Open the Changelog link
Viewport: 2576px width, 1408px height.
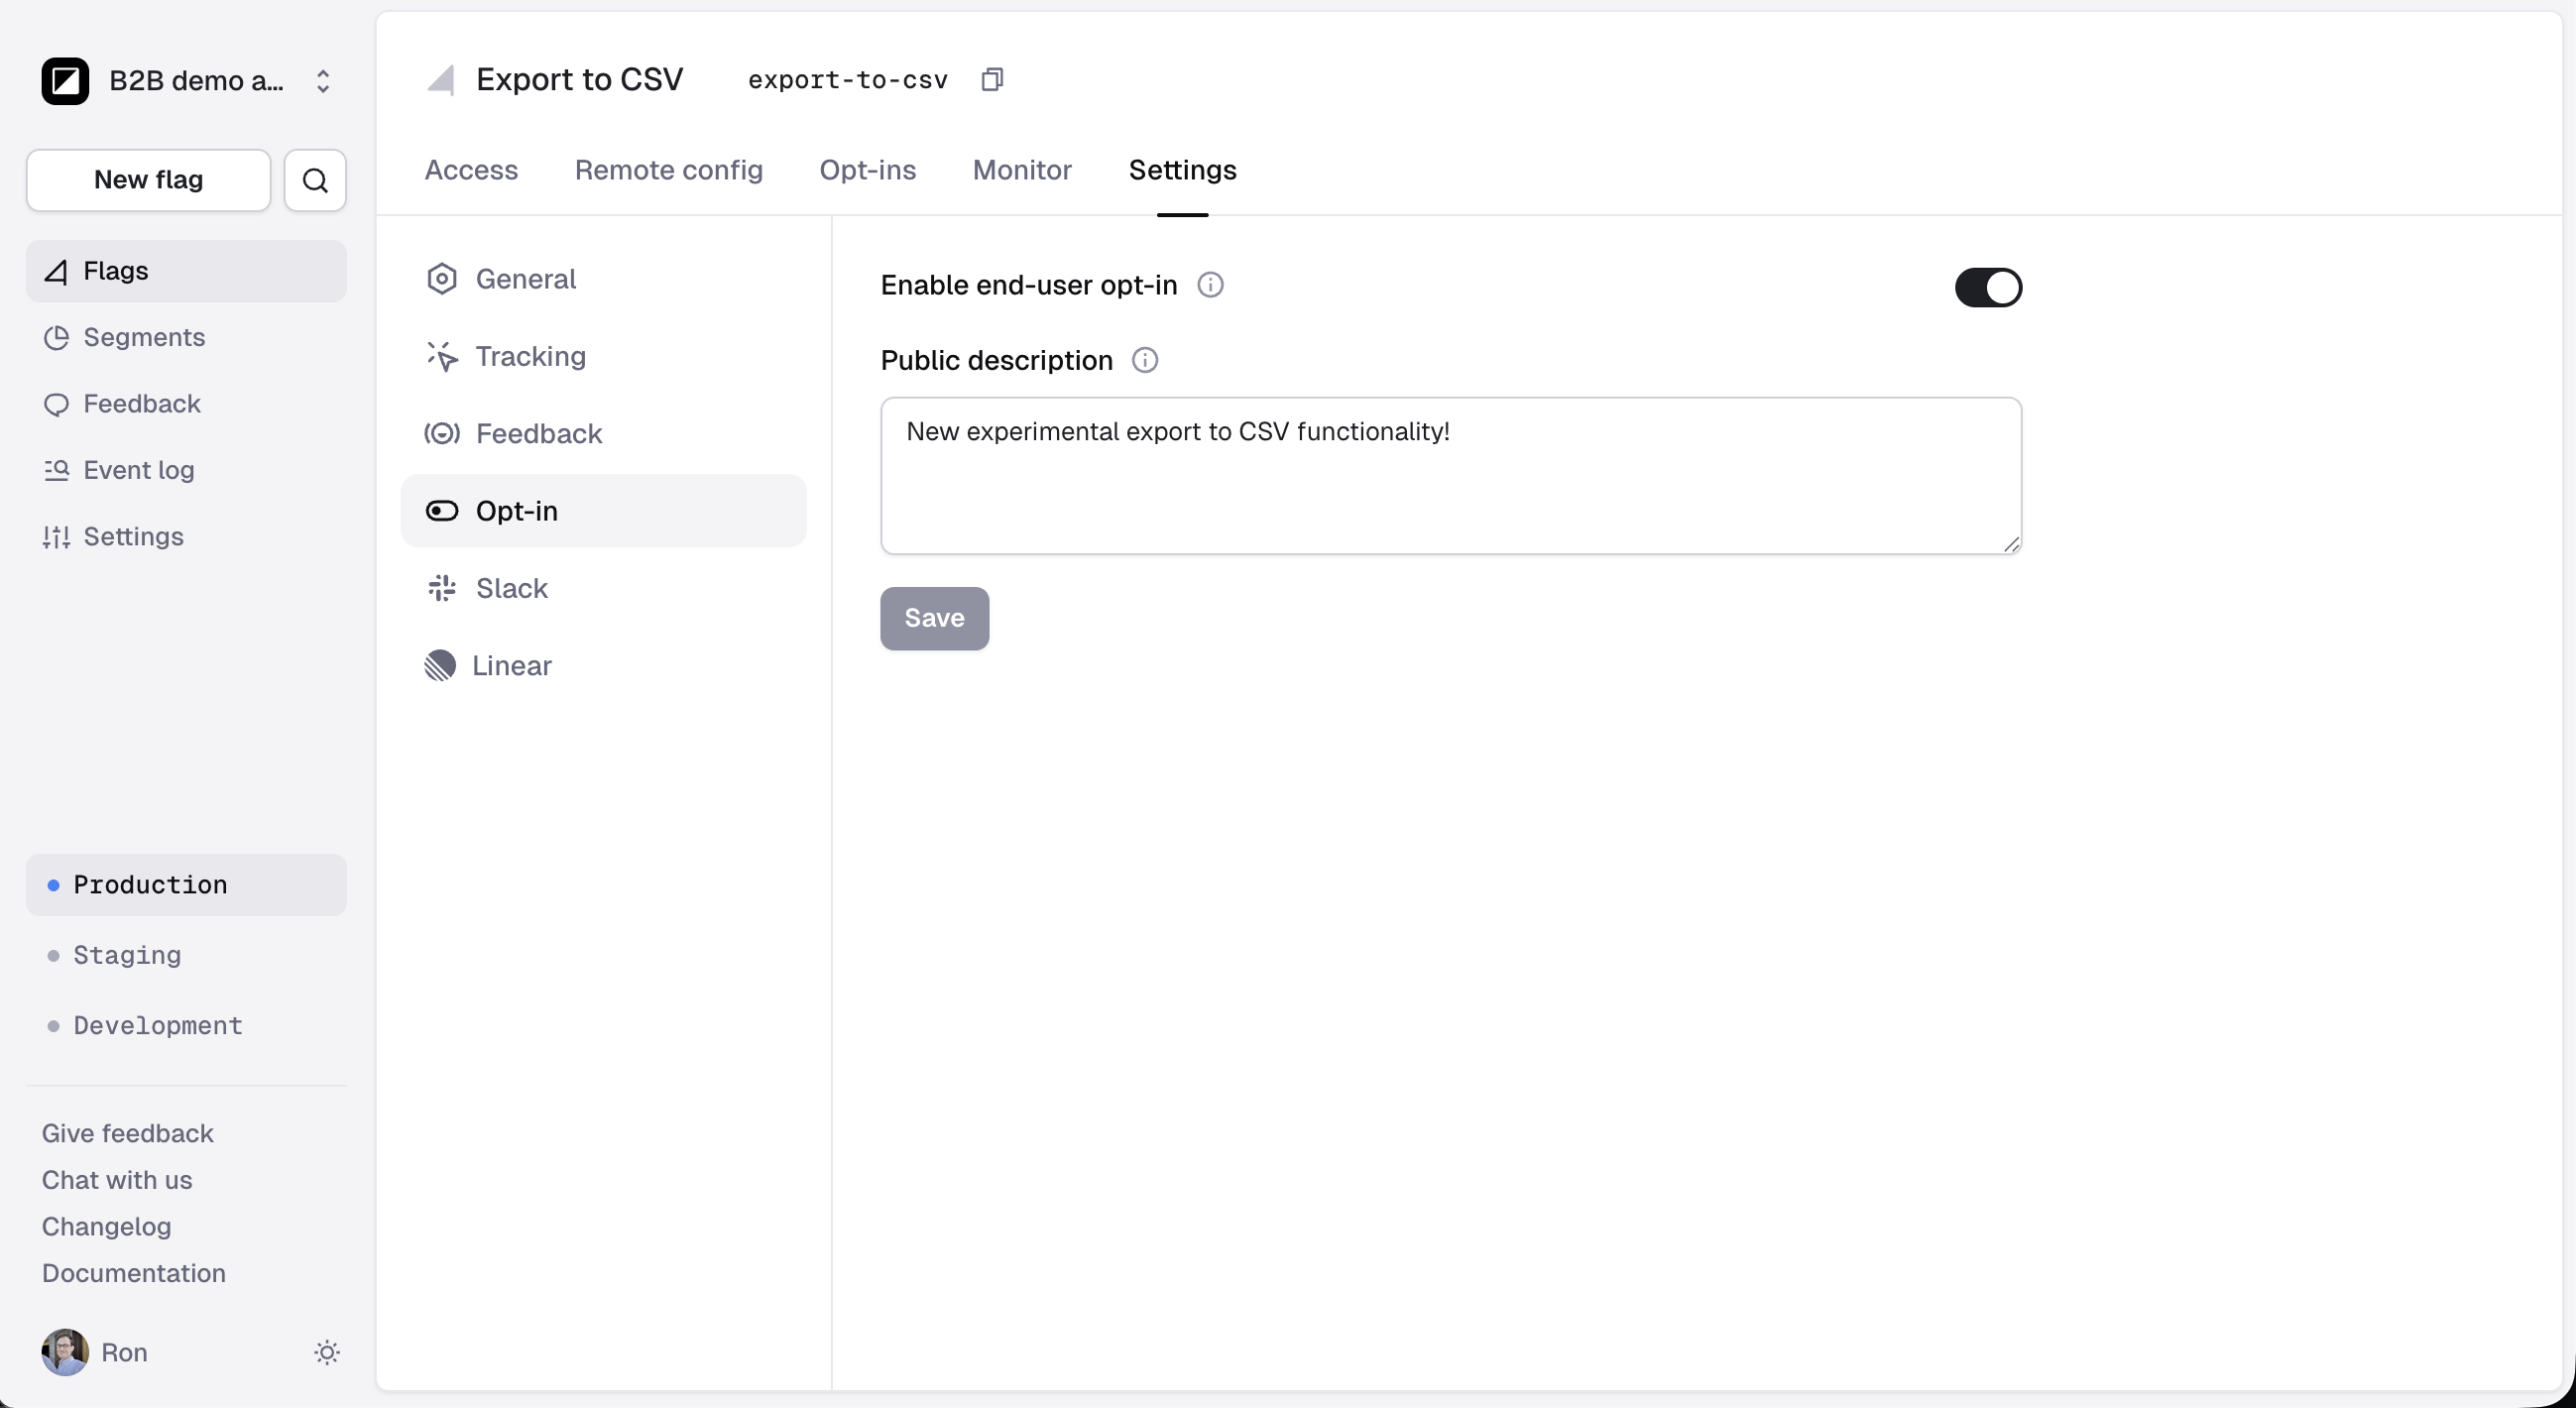(x=106, y=1227)
